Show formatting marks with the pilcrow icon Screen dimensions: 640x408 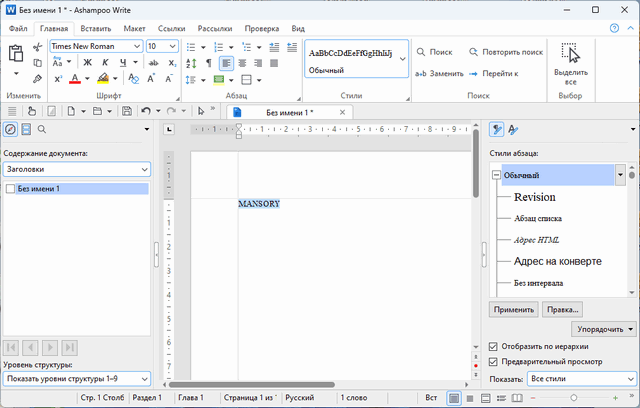pyautogui.click(x=209, y=63)
